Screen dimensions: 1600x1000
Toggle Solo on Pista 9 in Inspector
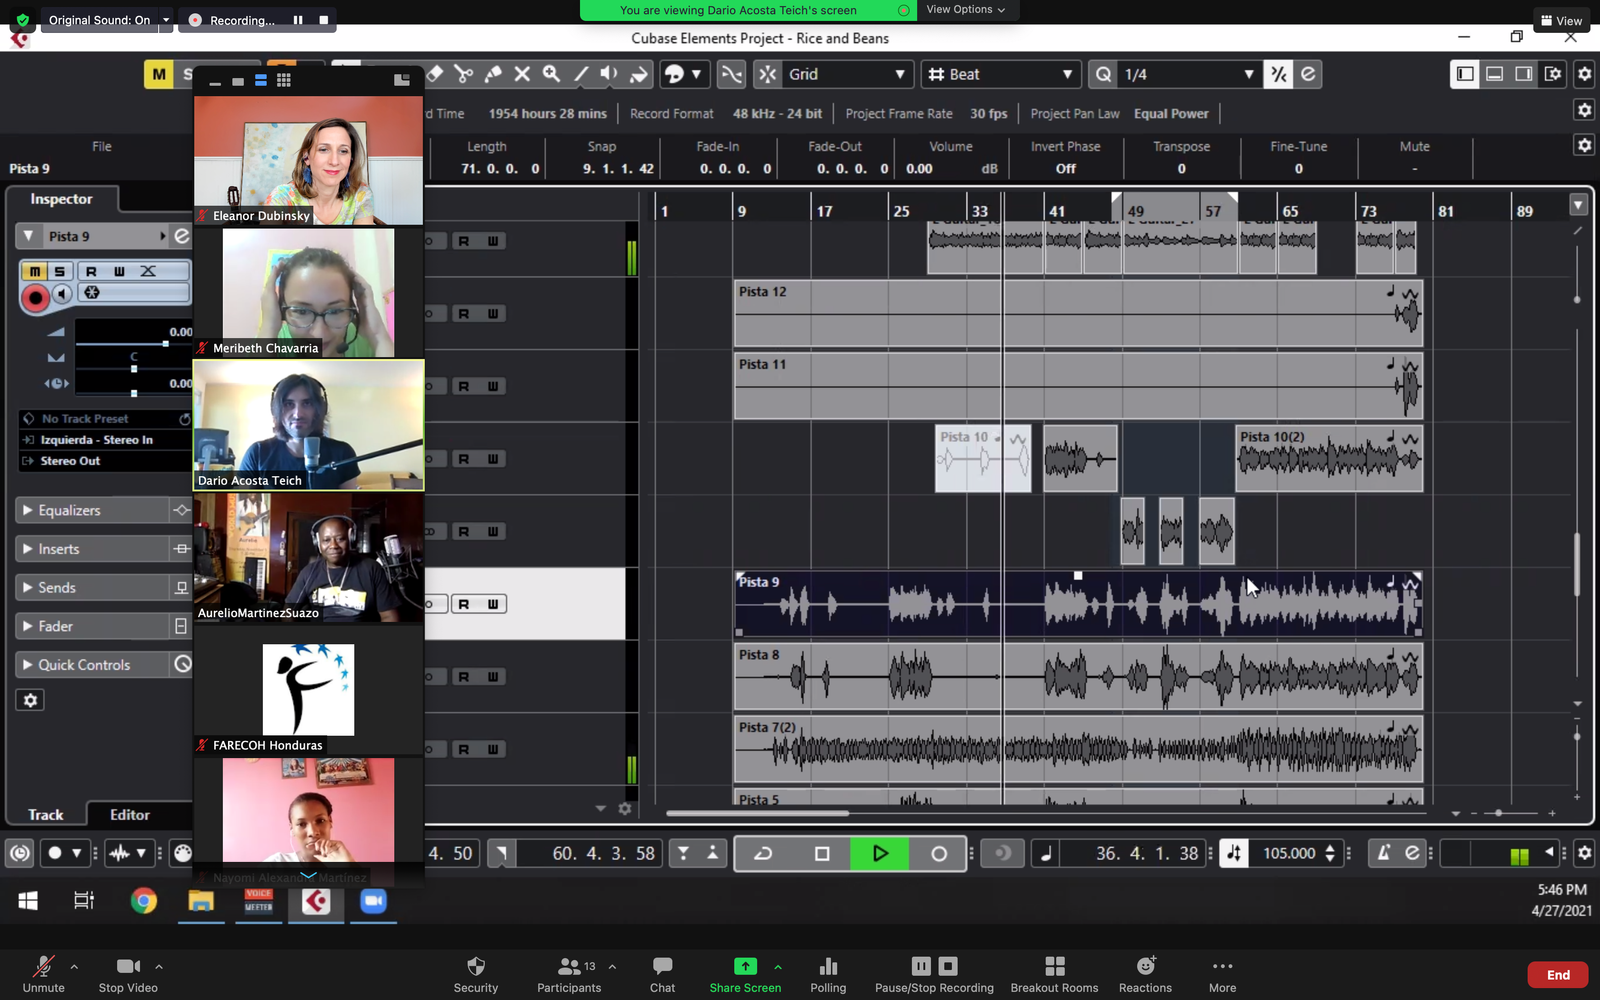(60, 271)
